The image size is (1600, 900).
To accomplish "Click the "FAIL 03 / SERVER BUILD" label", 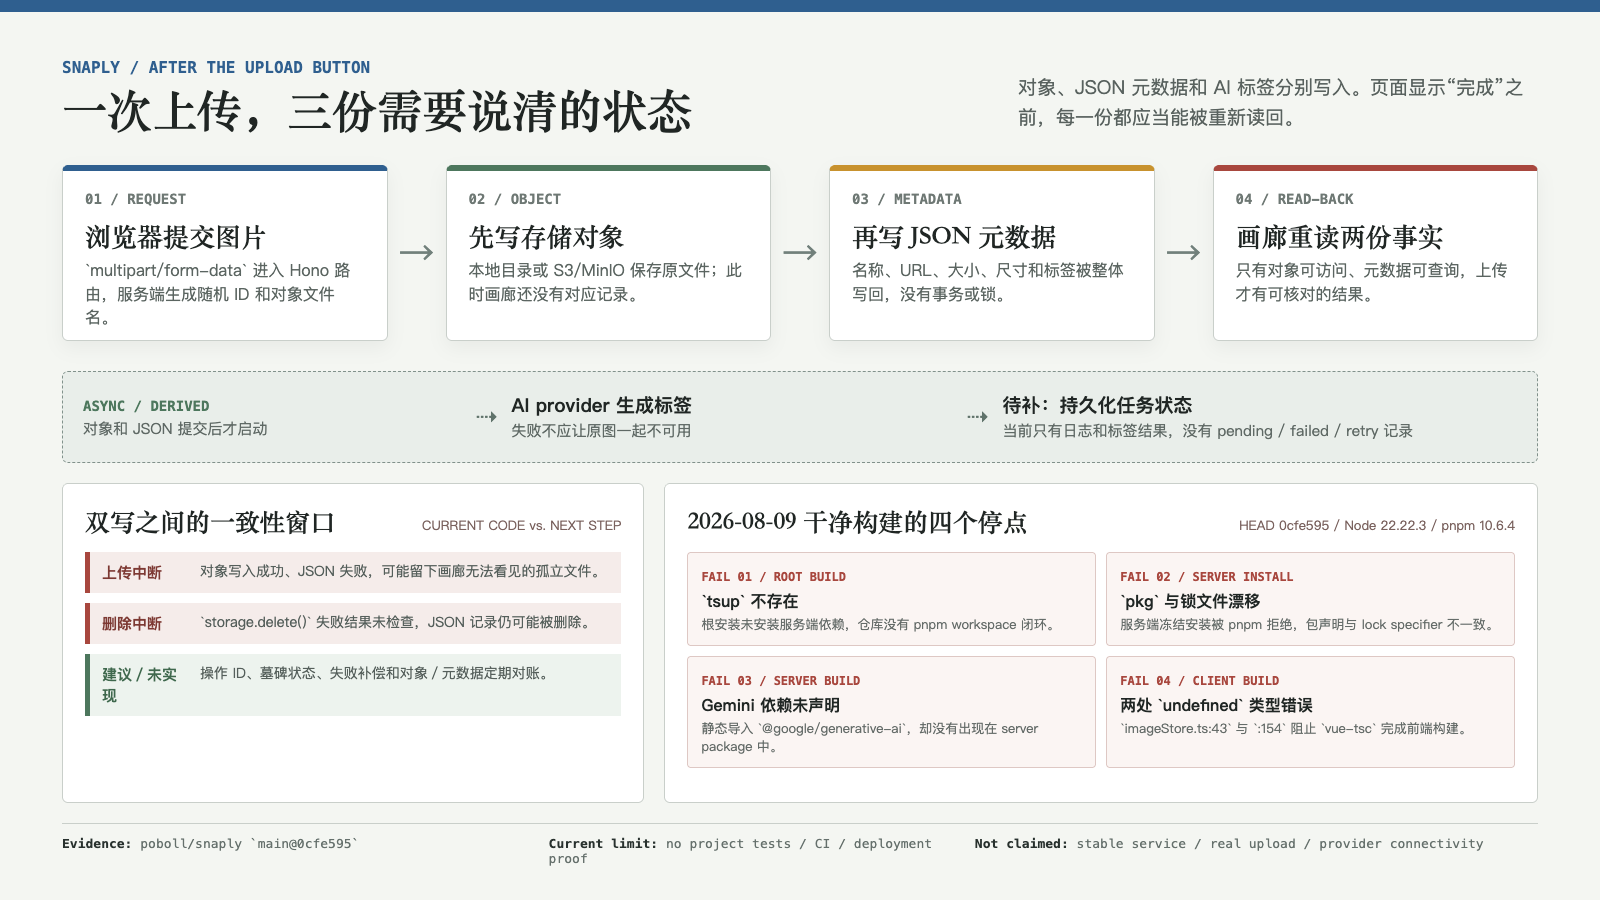I will click(780, 681).
